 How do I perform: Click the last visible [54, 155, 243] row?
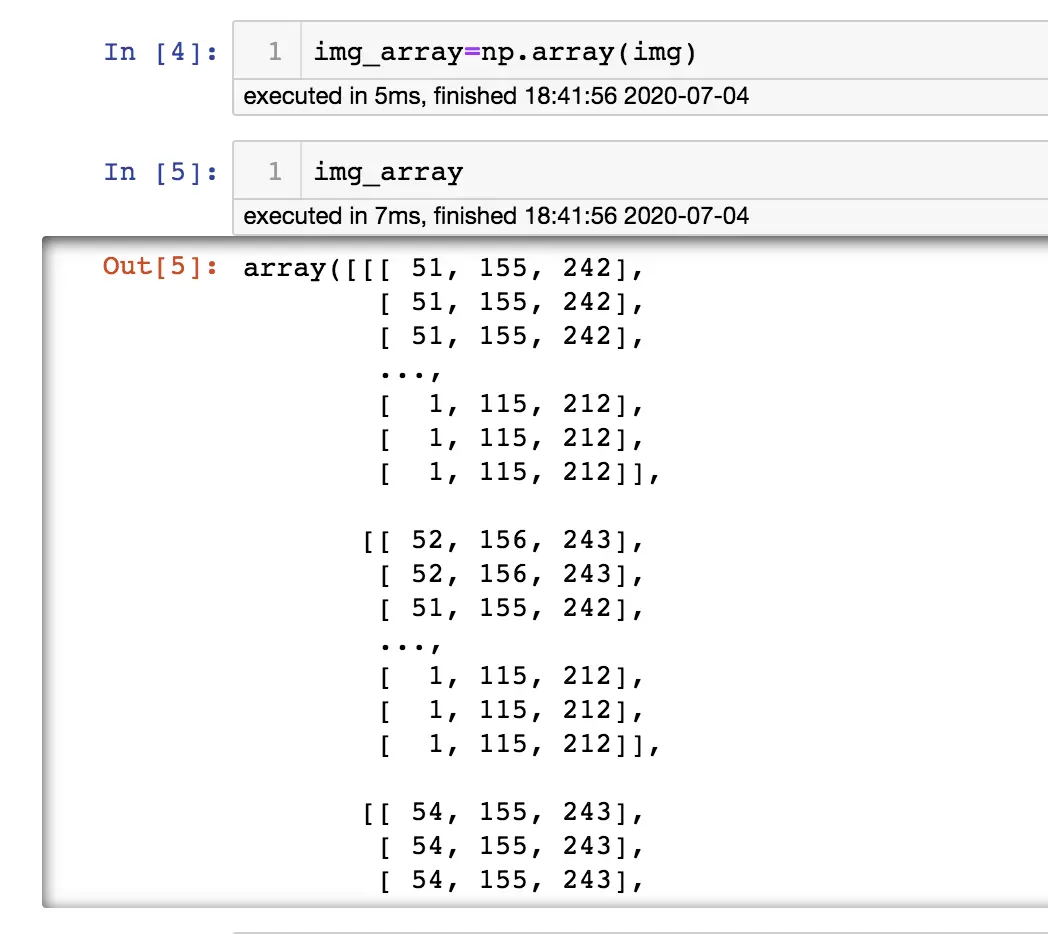click(x=511, y=880)
